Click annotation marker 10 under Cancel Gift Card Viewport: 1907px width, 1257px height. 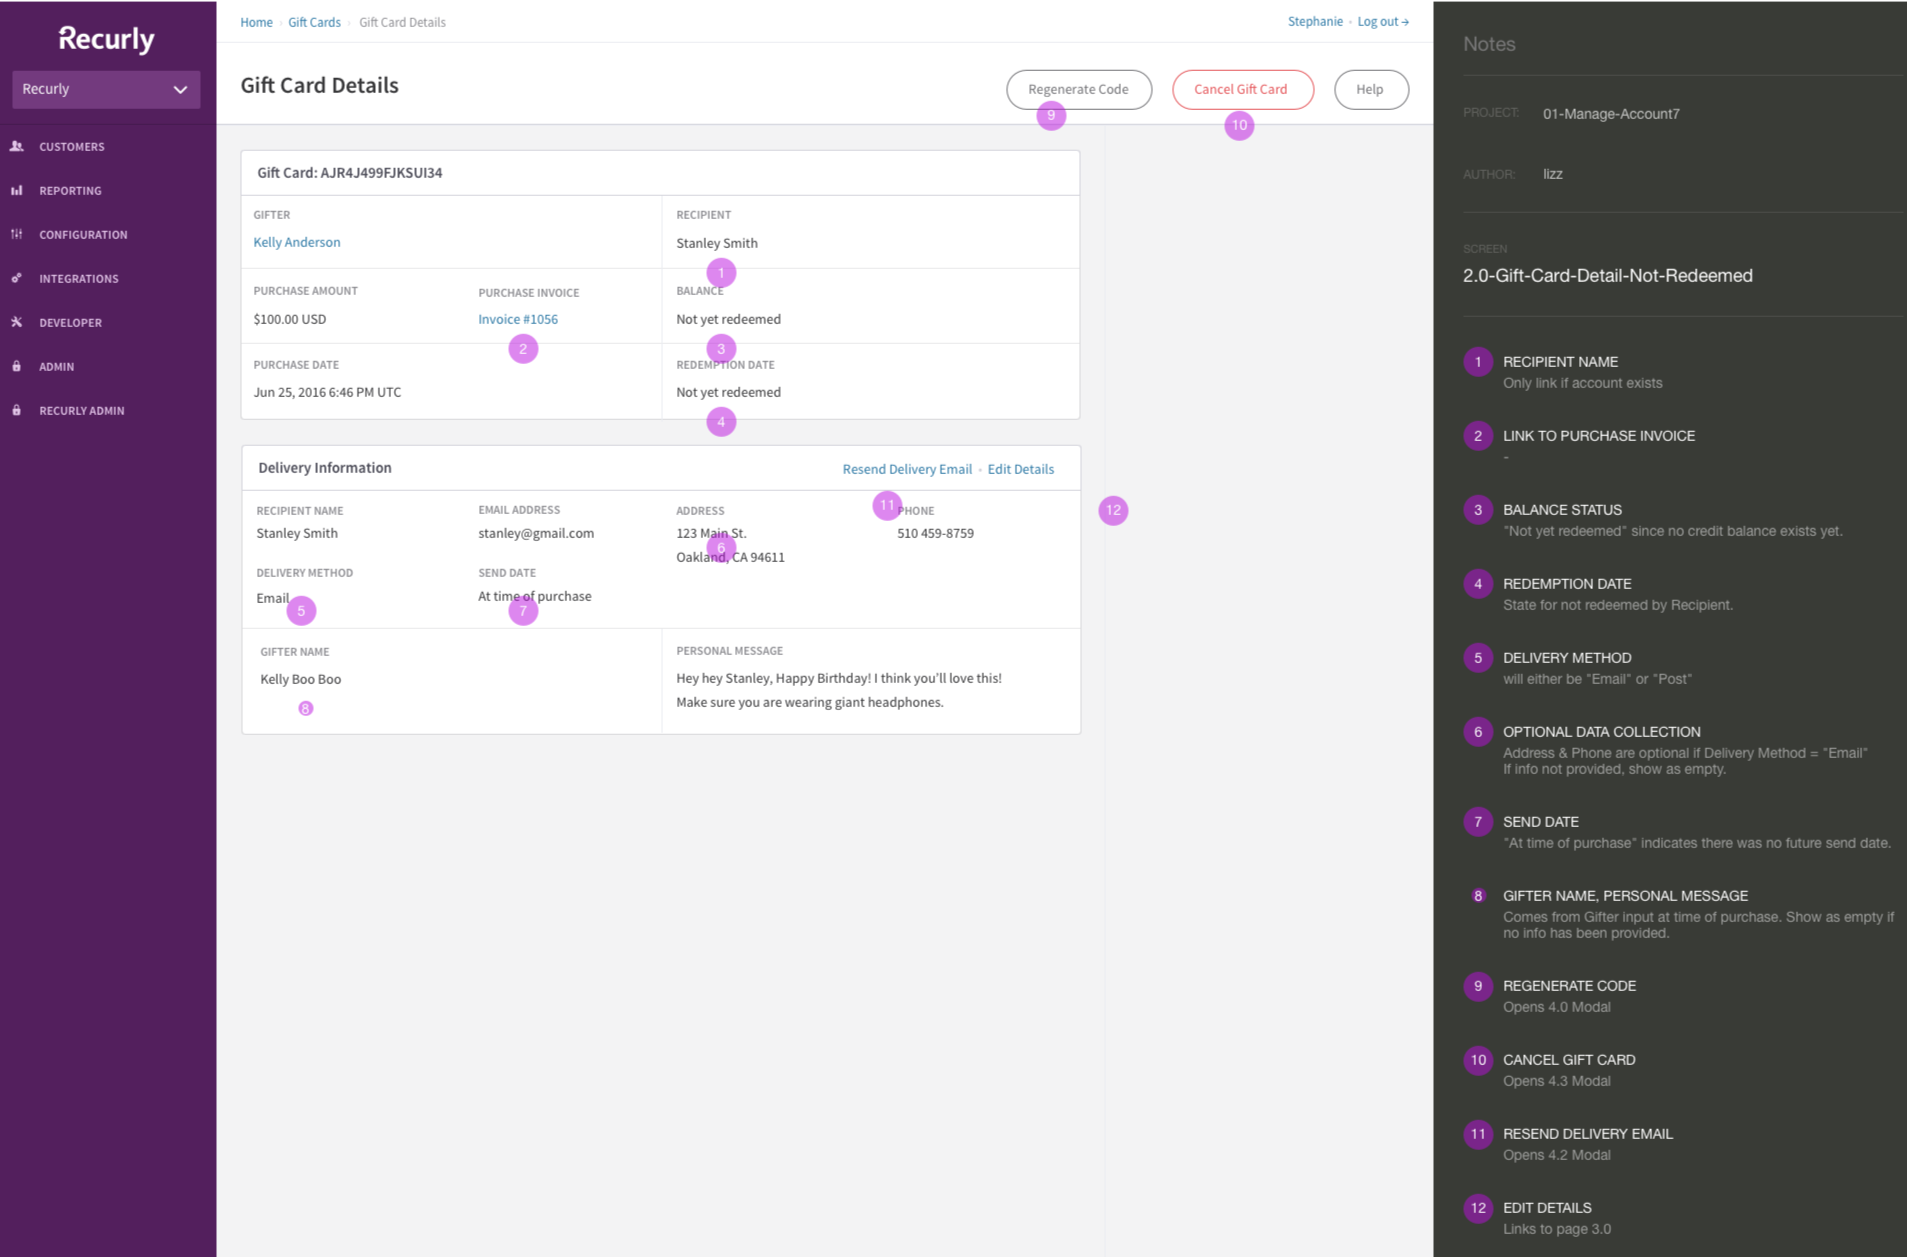[1239, 125]
